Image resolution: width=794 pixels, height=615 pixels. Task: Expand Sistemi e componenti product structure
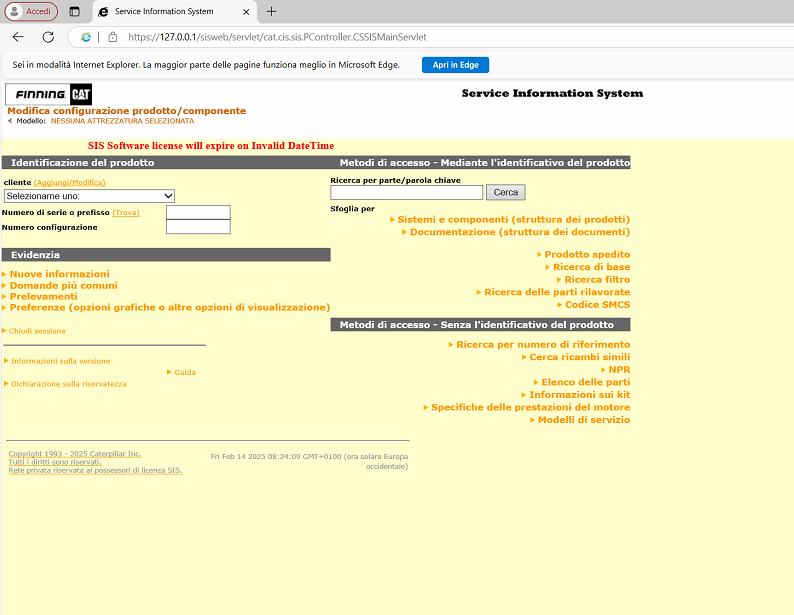(x=513, y=219)
